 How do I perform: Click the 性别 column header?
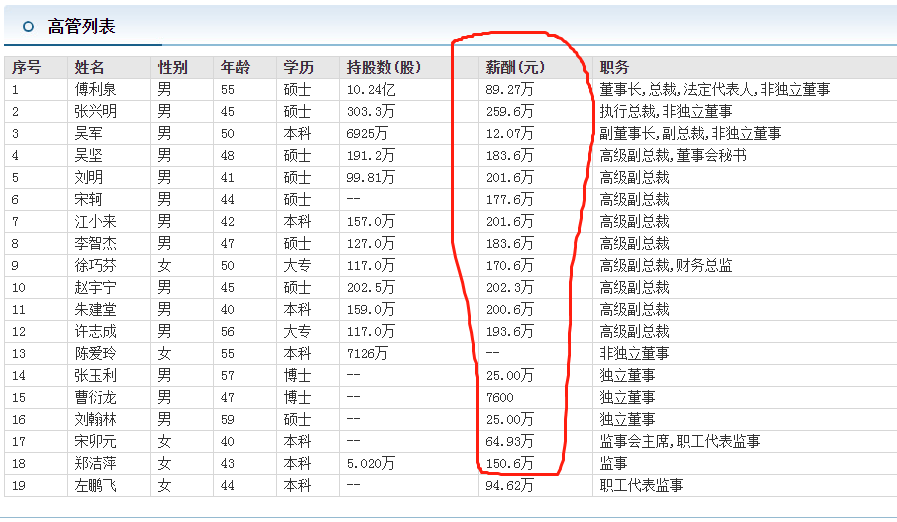coord(172,68)
